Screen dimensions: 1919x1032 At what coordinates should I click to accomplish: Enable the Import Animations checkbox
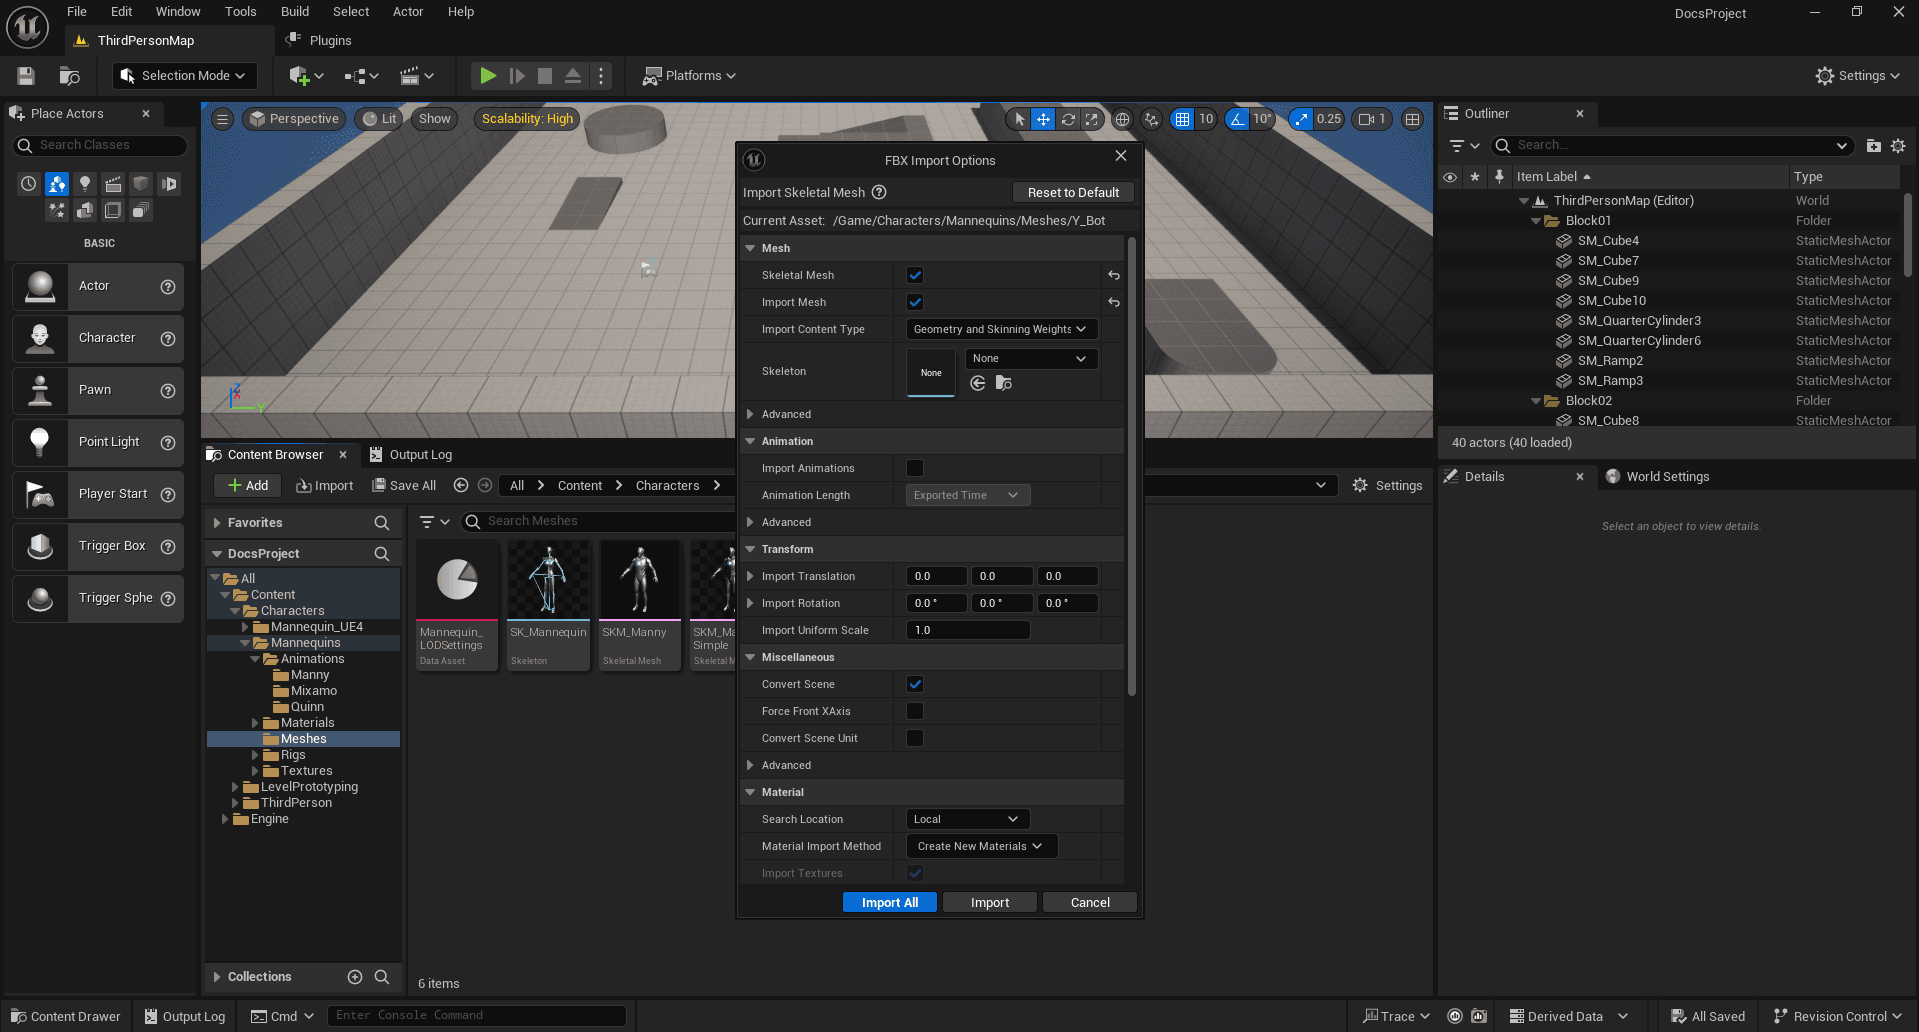914,468
